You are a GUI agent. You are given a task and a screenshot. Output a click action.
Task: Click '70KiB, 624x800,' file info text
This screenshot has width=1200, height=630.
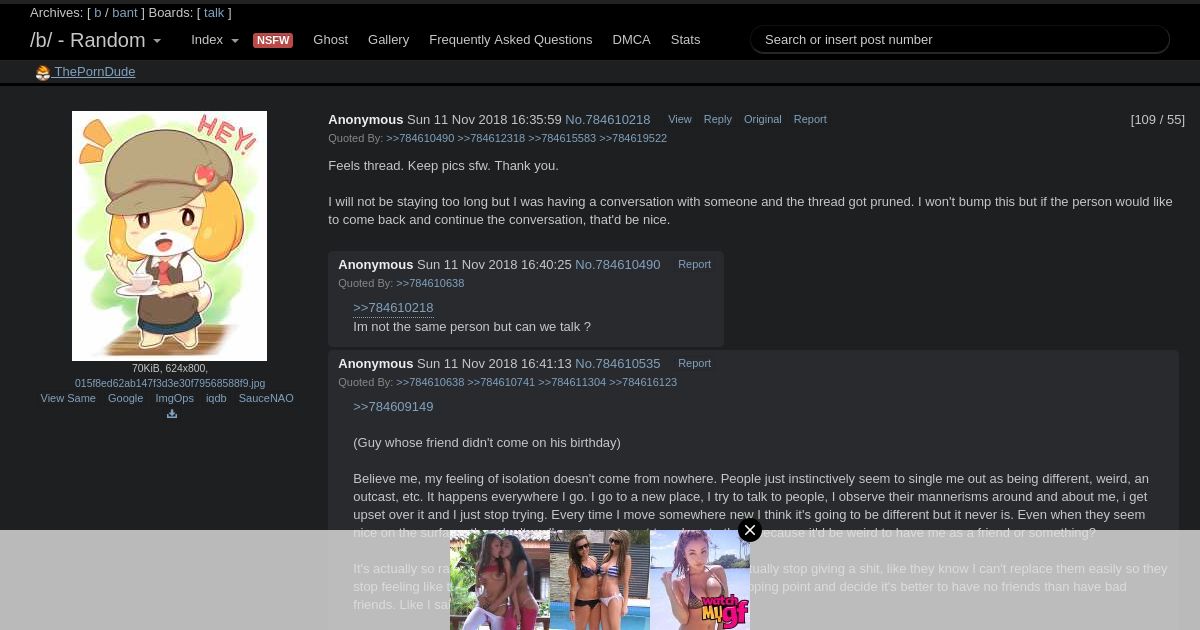tap(170, 369)
